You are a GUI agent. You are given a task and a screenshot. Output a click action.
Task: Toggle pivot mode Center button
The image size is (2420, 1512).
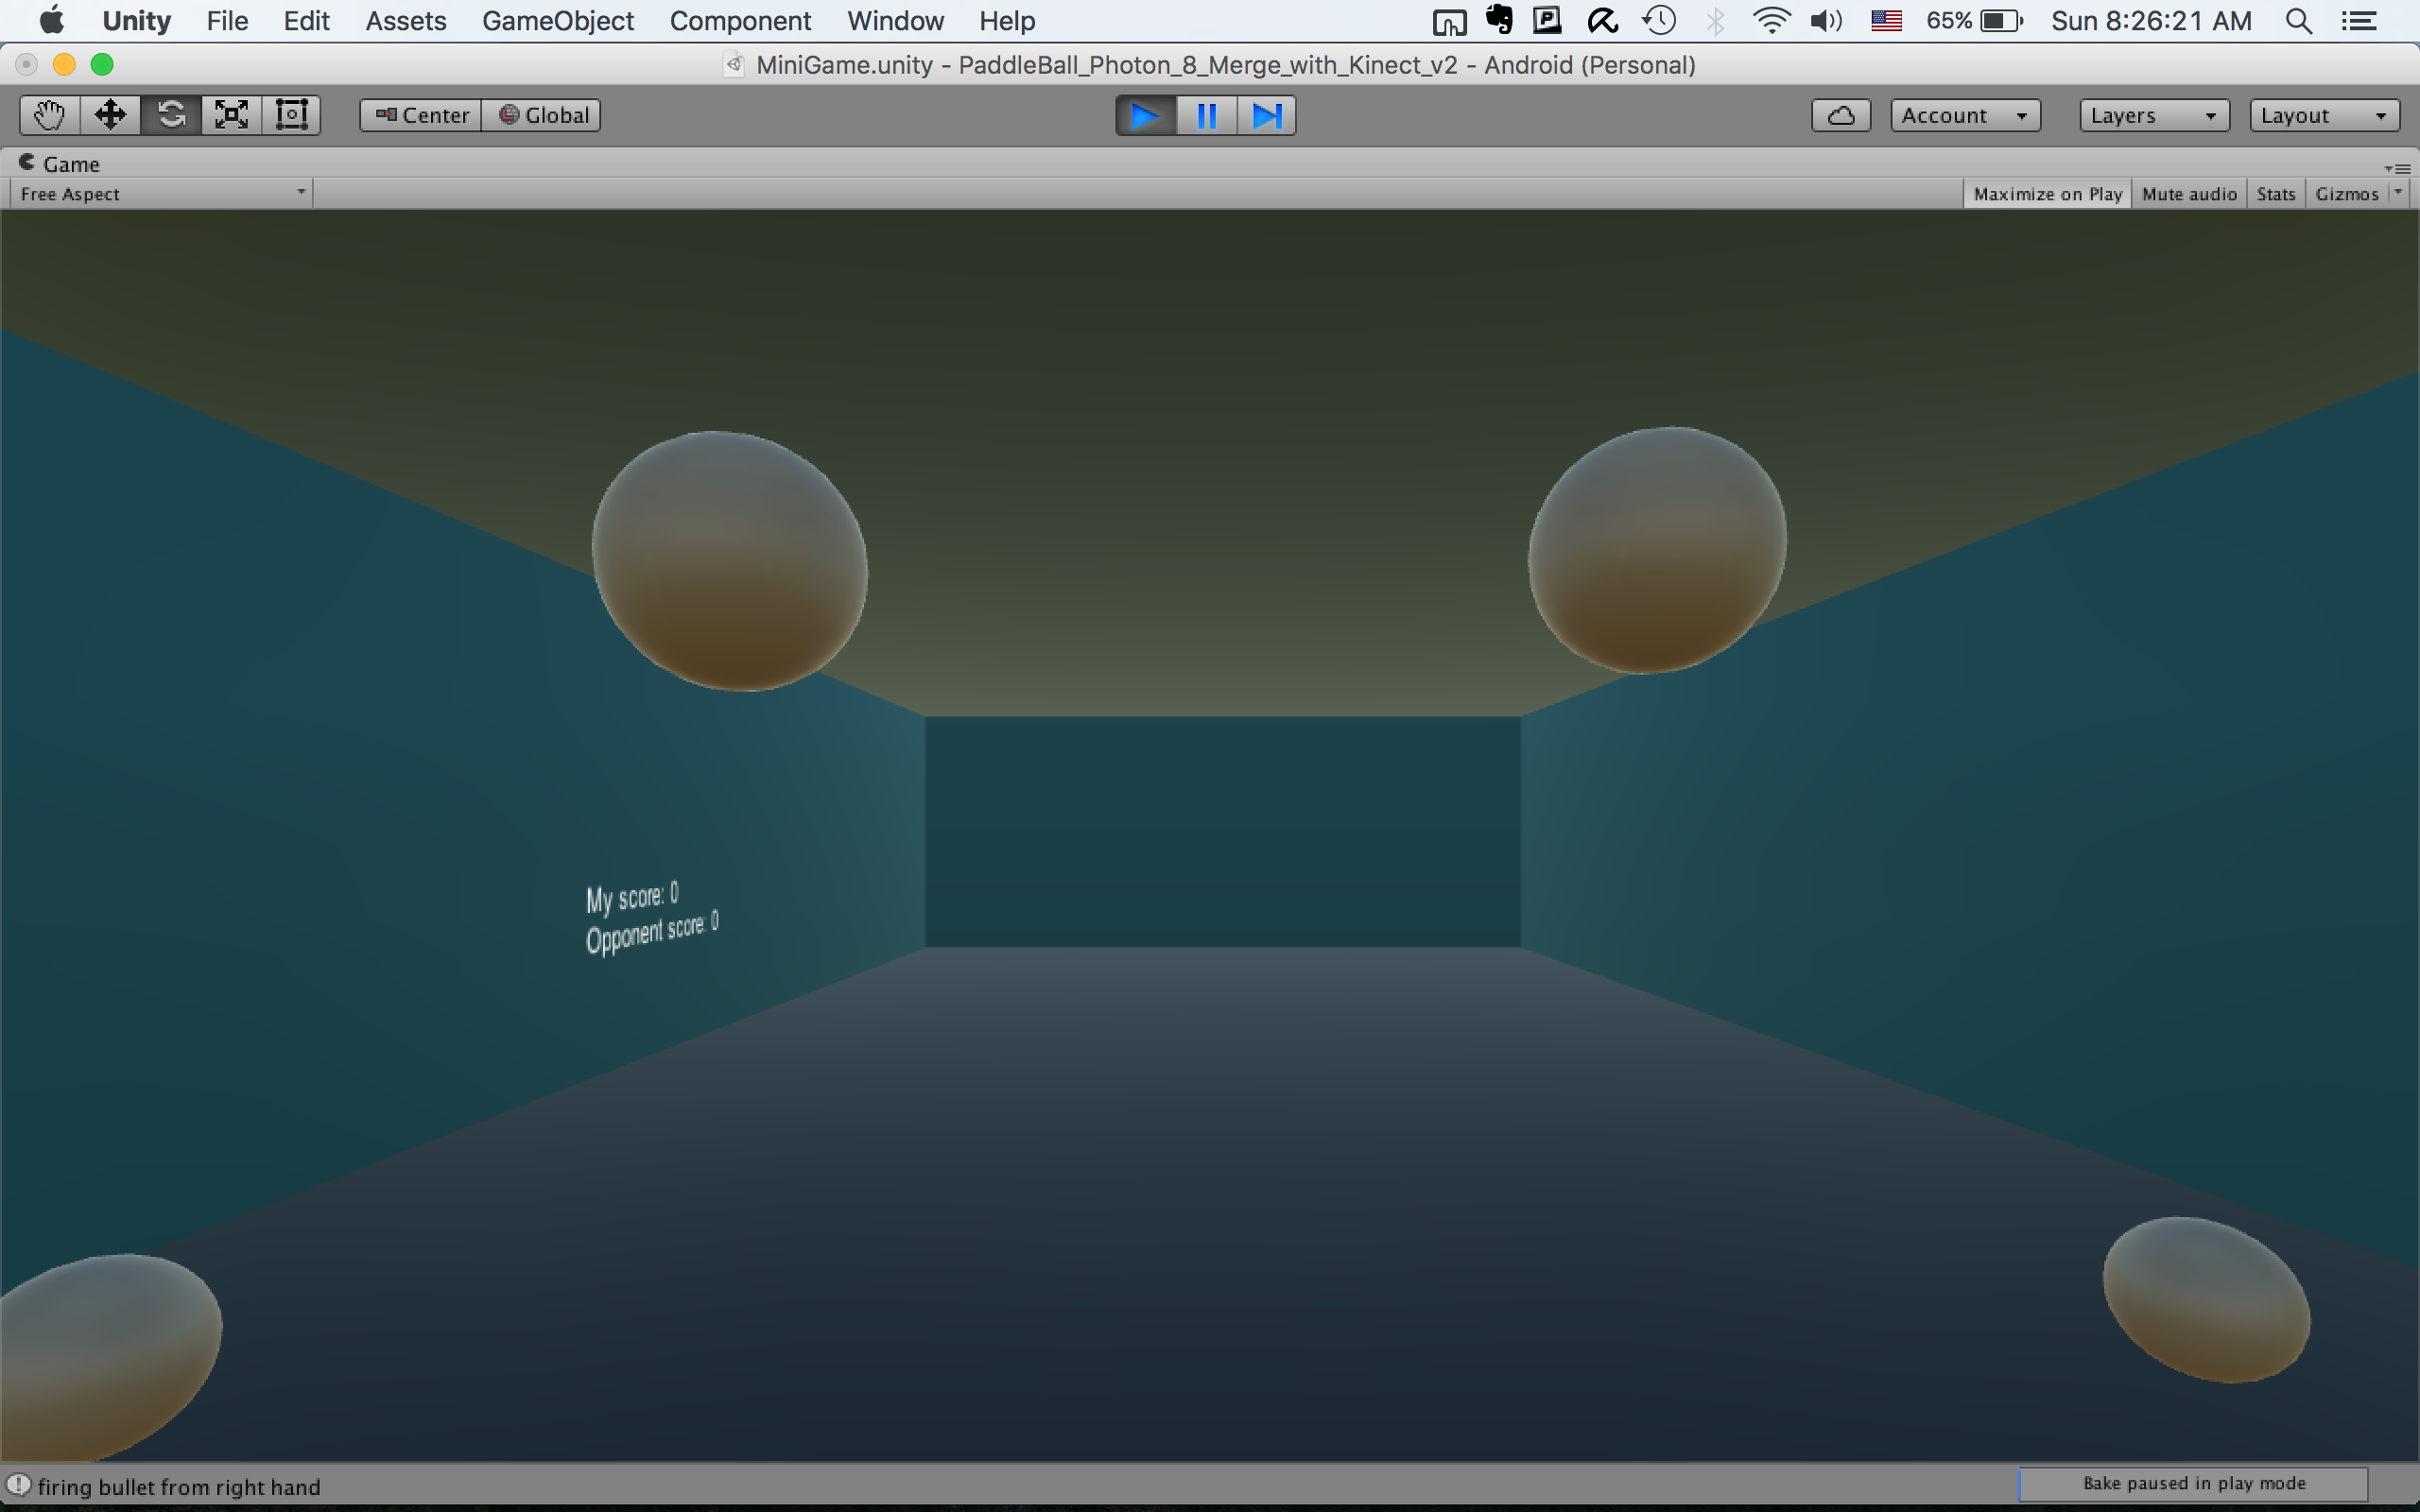(x=421, y=115)
